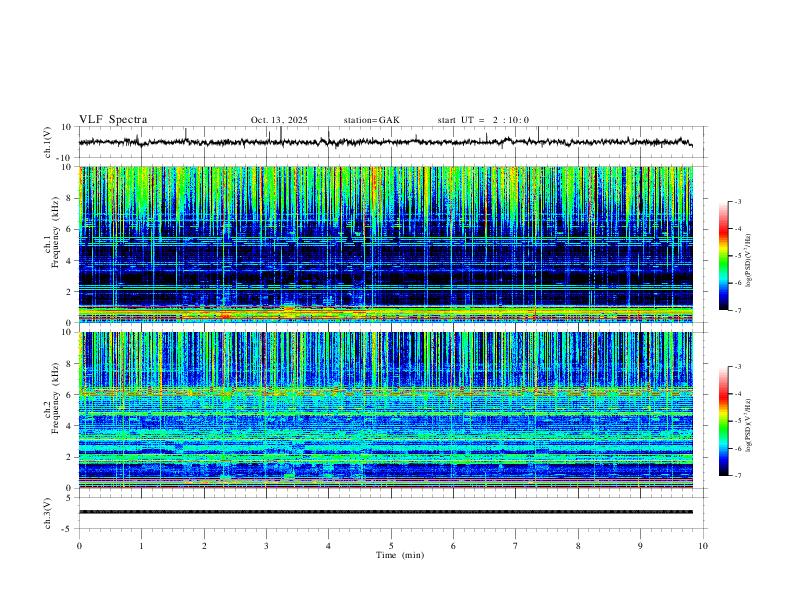792x612 pixels.
Task: Click the "Time (min)" axis title
Action: (400, 555)
